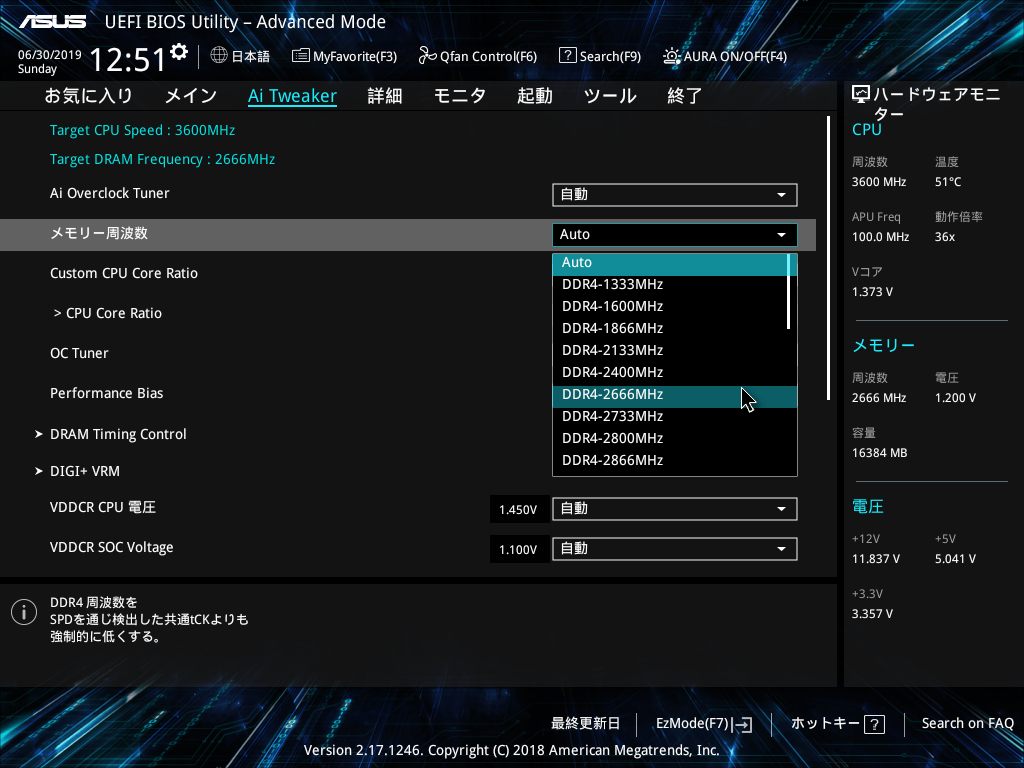
Task: Click Target CPU Speed : 3600MHz text
Action: [142, 131]
